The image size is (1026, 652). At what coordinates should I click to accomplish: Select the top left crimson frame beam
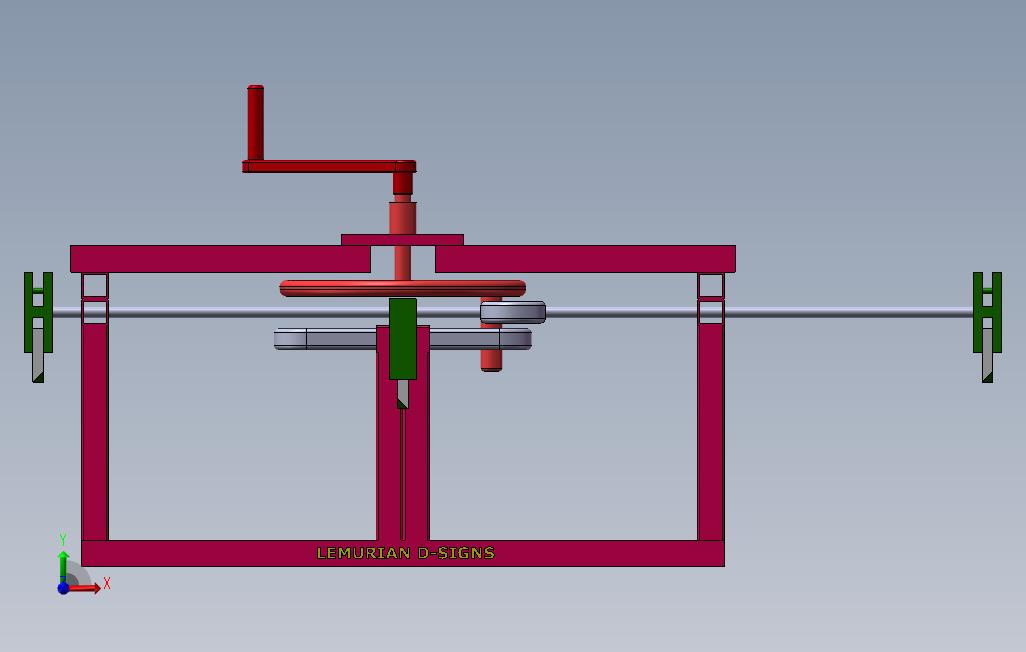(x=221, y=259)
